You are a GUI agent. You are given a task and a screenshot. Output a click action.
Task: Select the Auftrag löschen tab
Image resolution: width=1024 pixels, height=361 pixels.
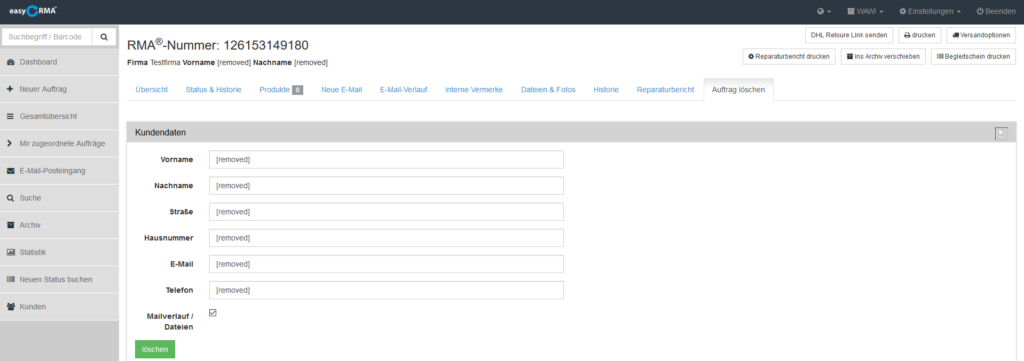pos(738,90)
